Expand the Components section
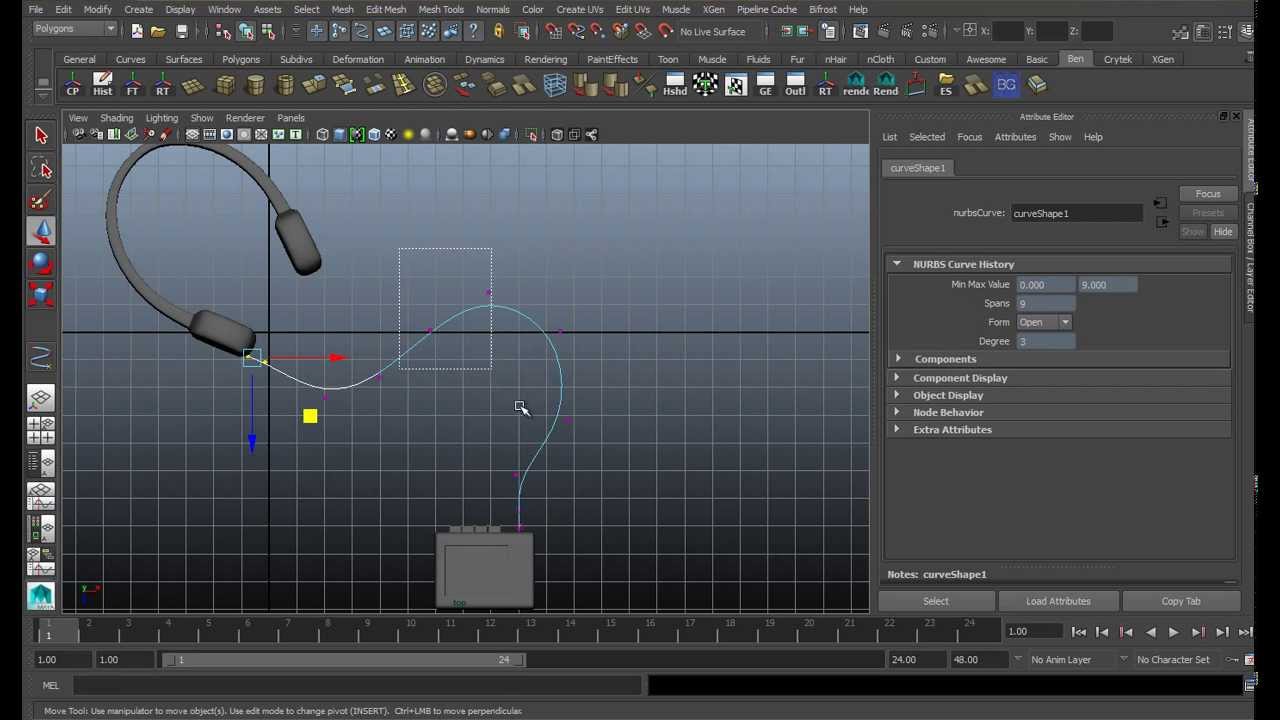The height and width of the screenshot is (720, 1280). pyautogui.click(x=897, y=359)
